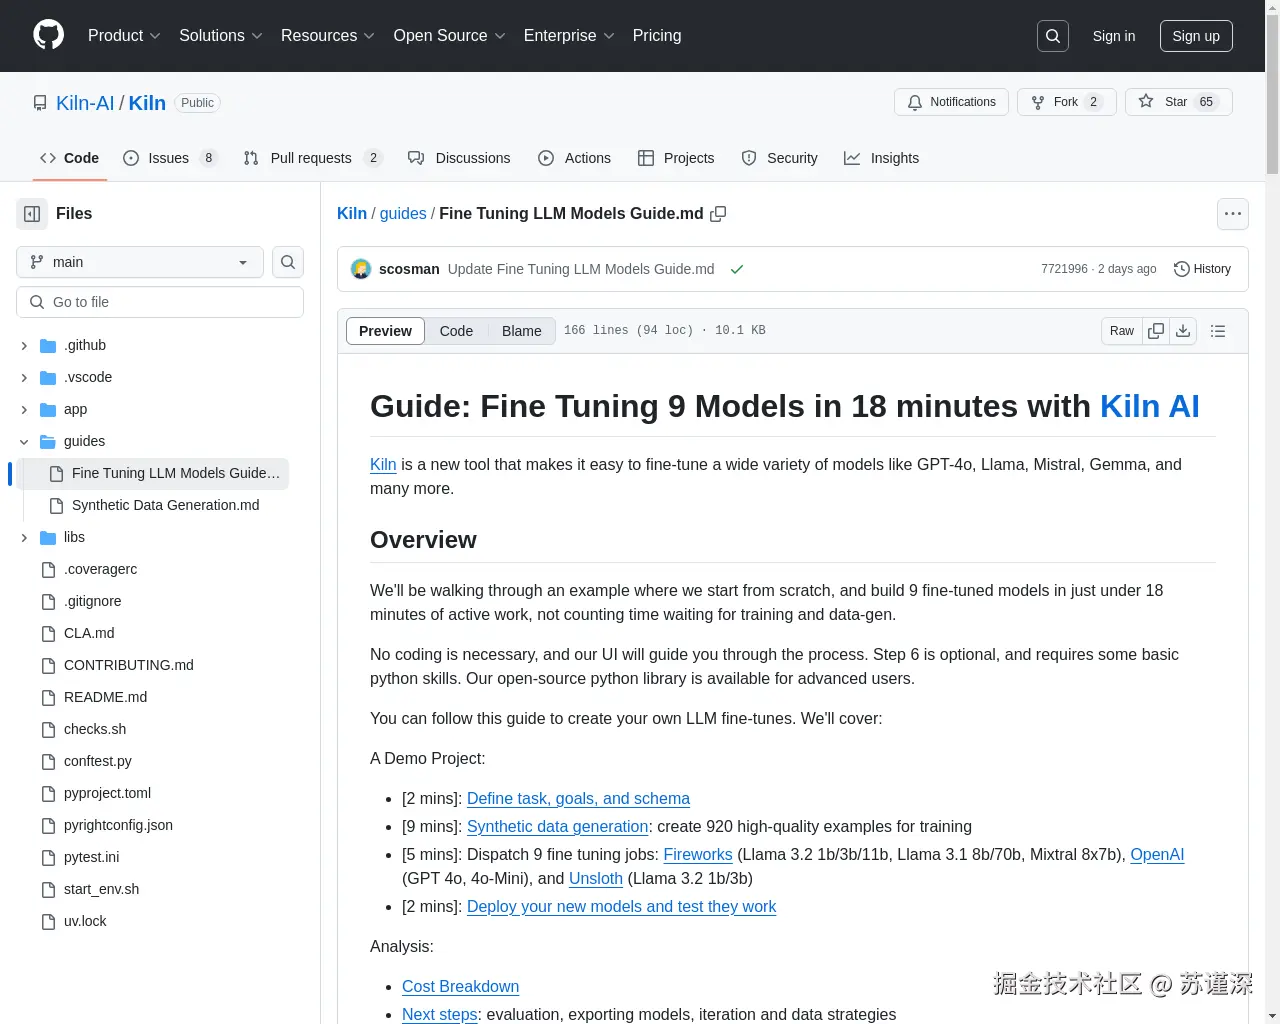This screenshot has height=1024, width=1280.
Task: Open CONTRIBUTING.md in file tree
Action: click(128, 665)
